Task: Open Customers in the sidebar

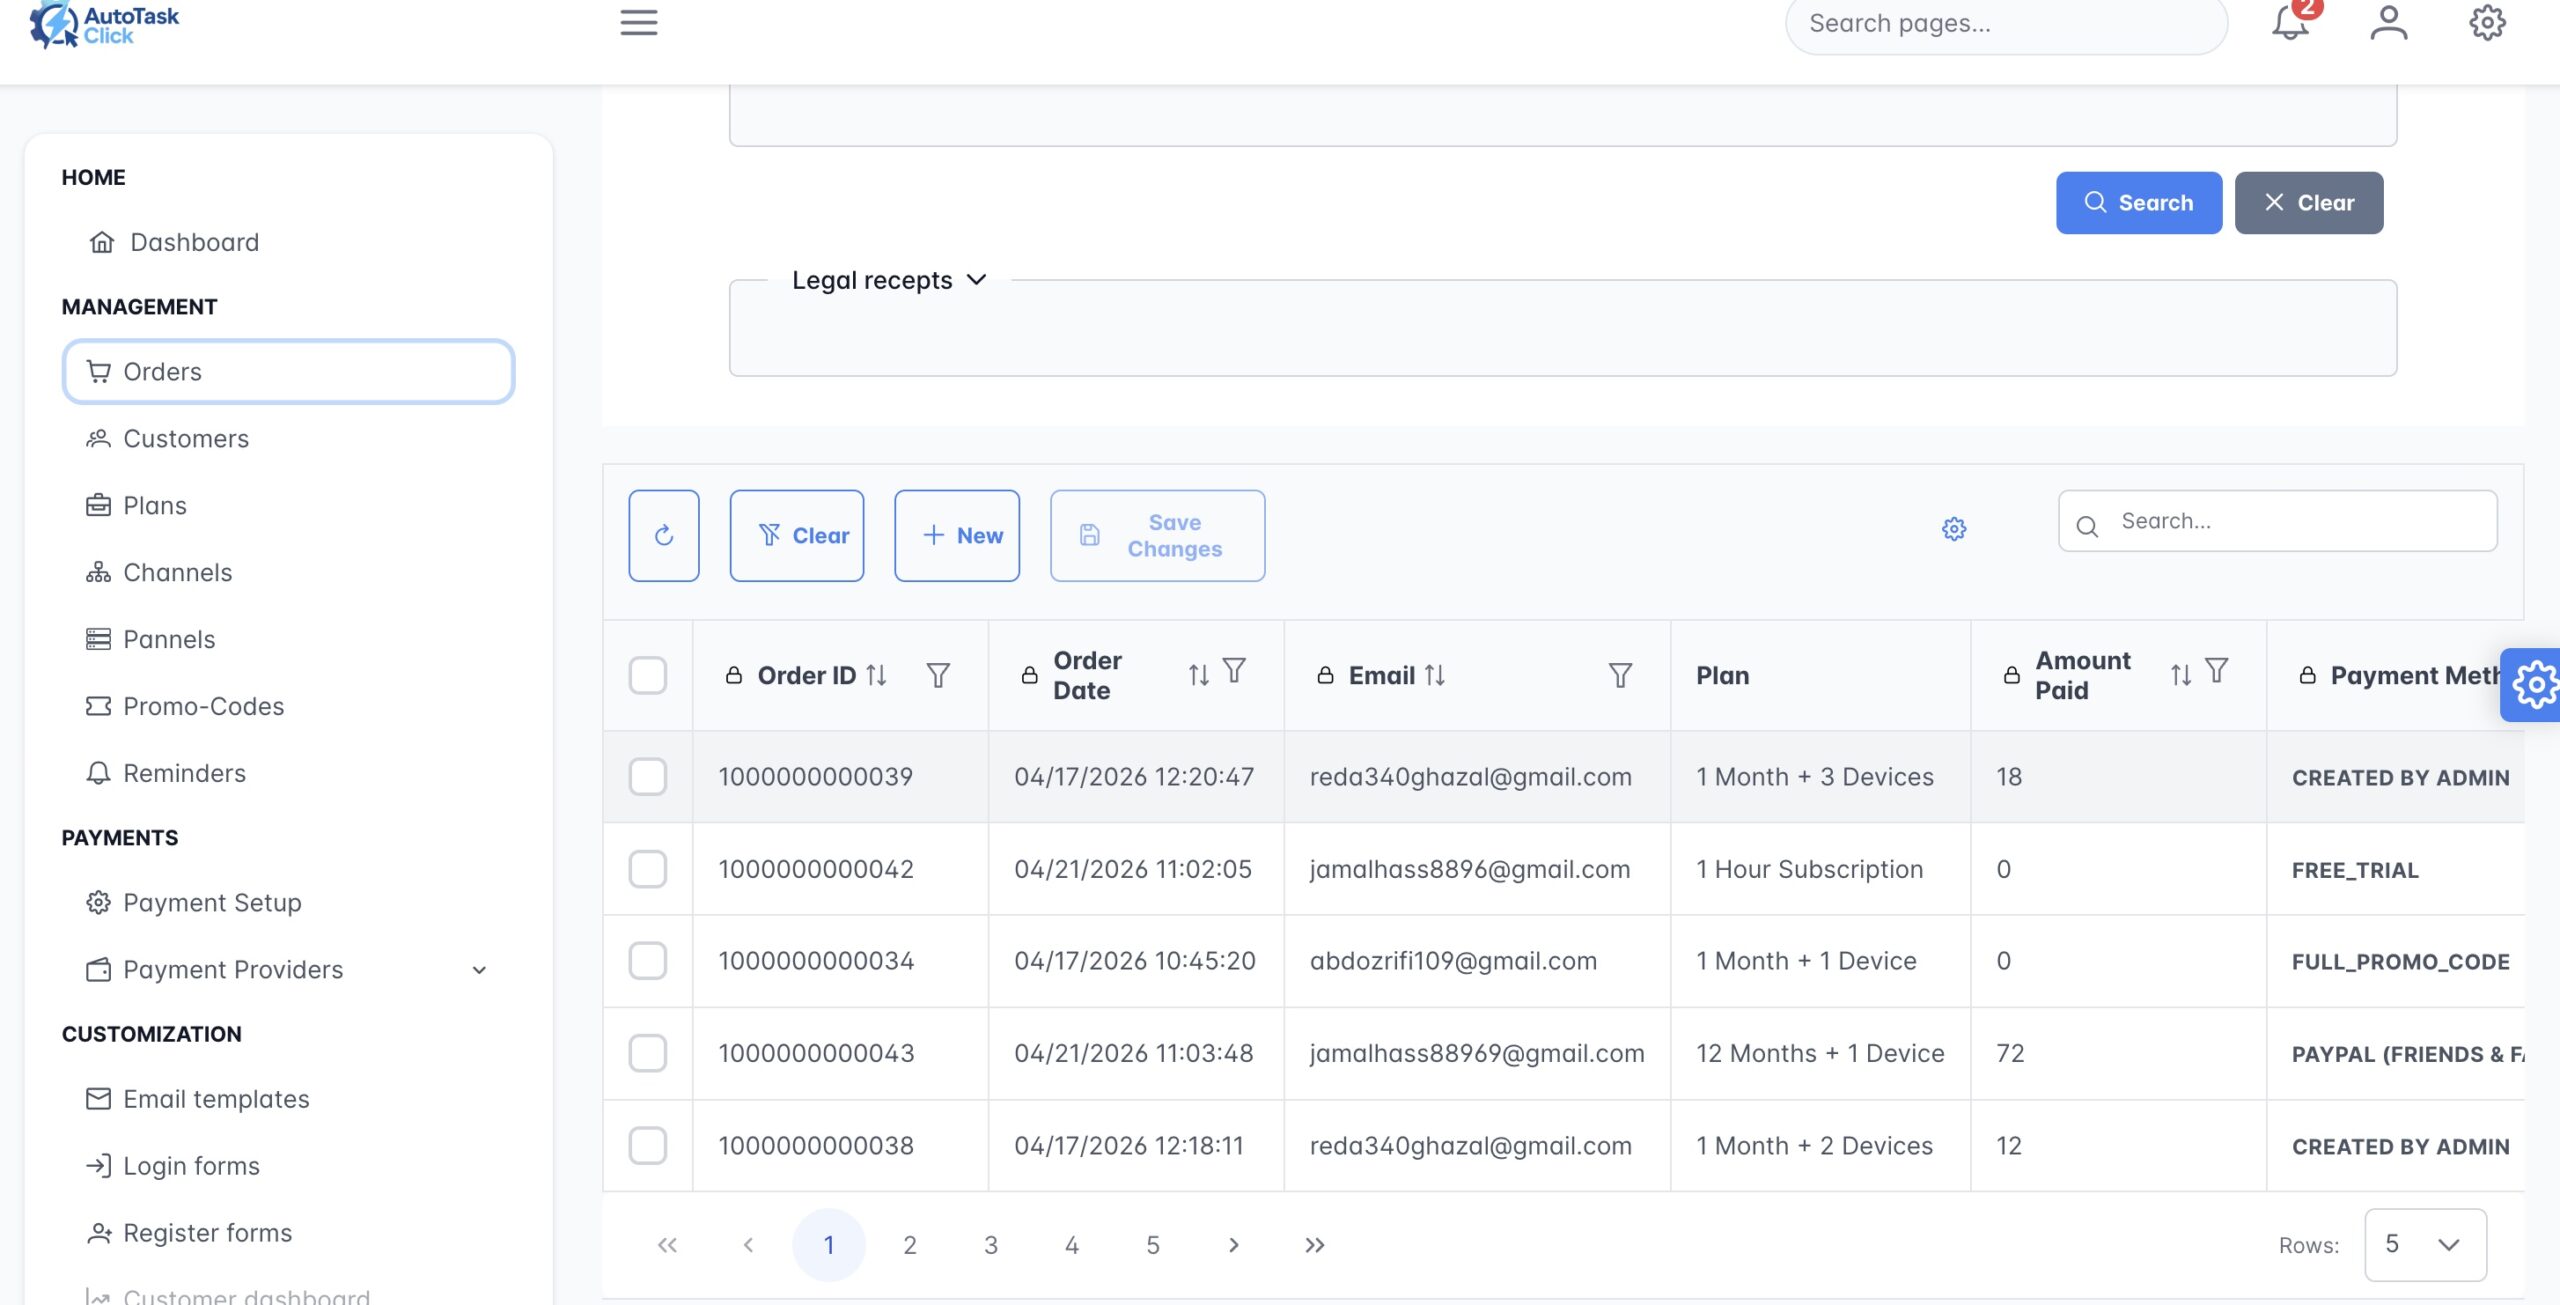Action: pyautogui.click(x=288, y=439)
